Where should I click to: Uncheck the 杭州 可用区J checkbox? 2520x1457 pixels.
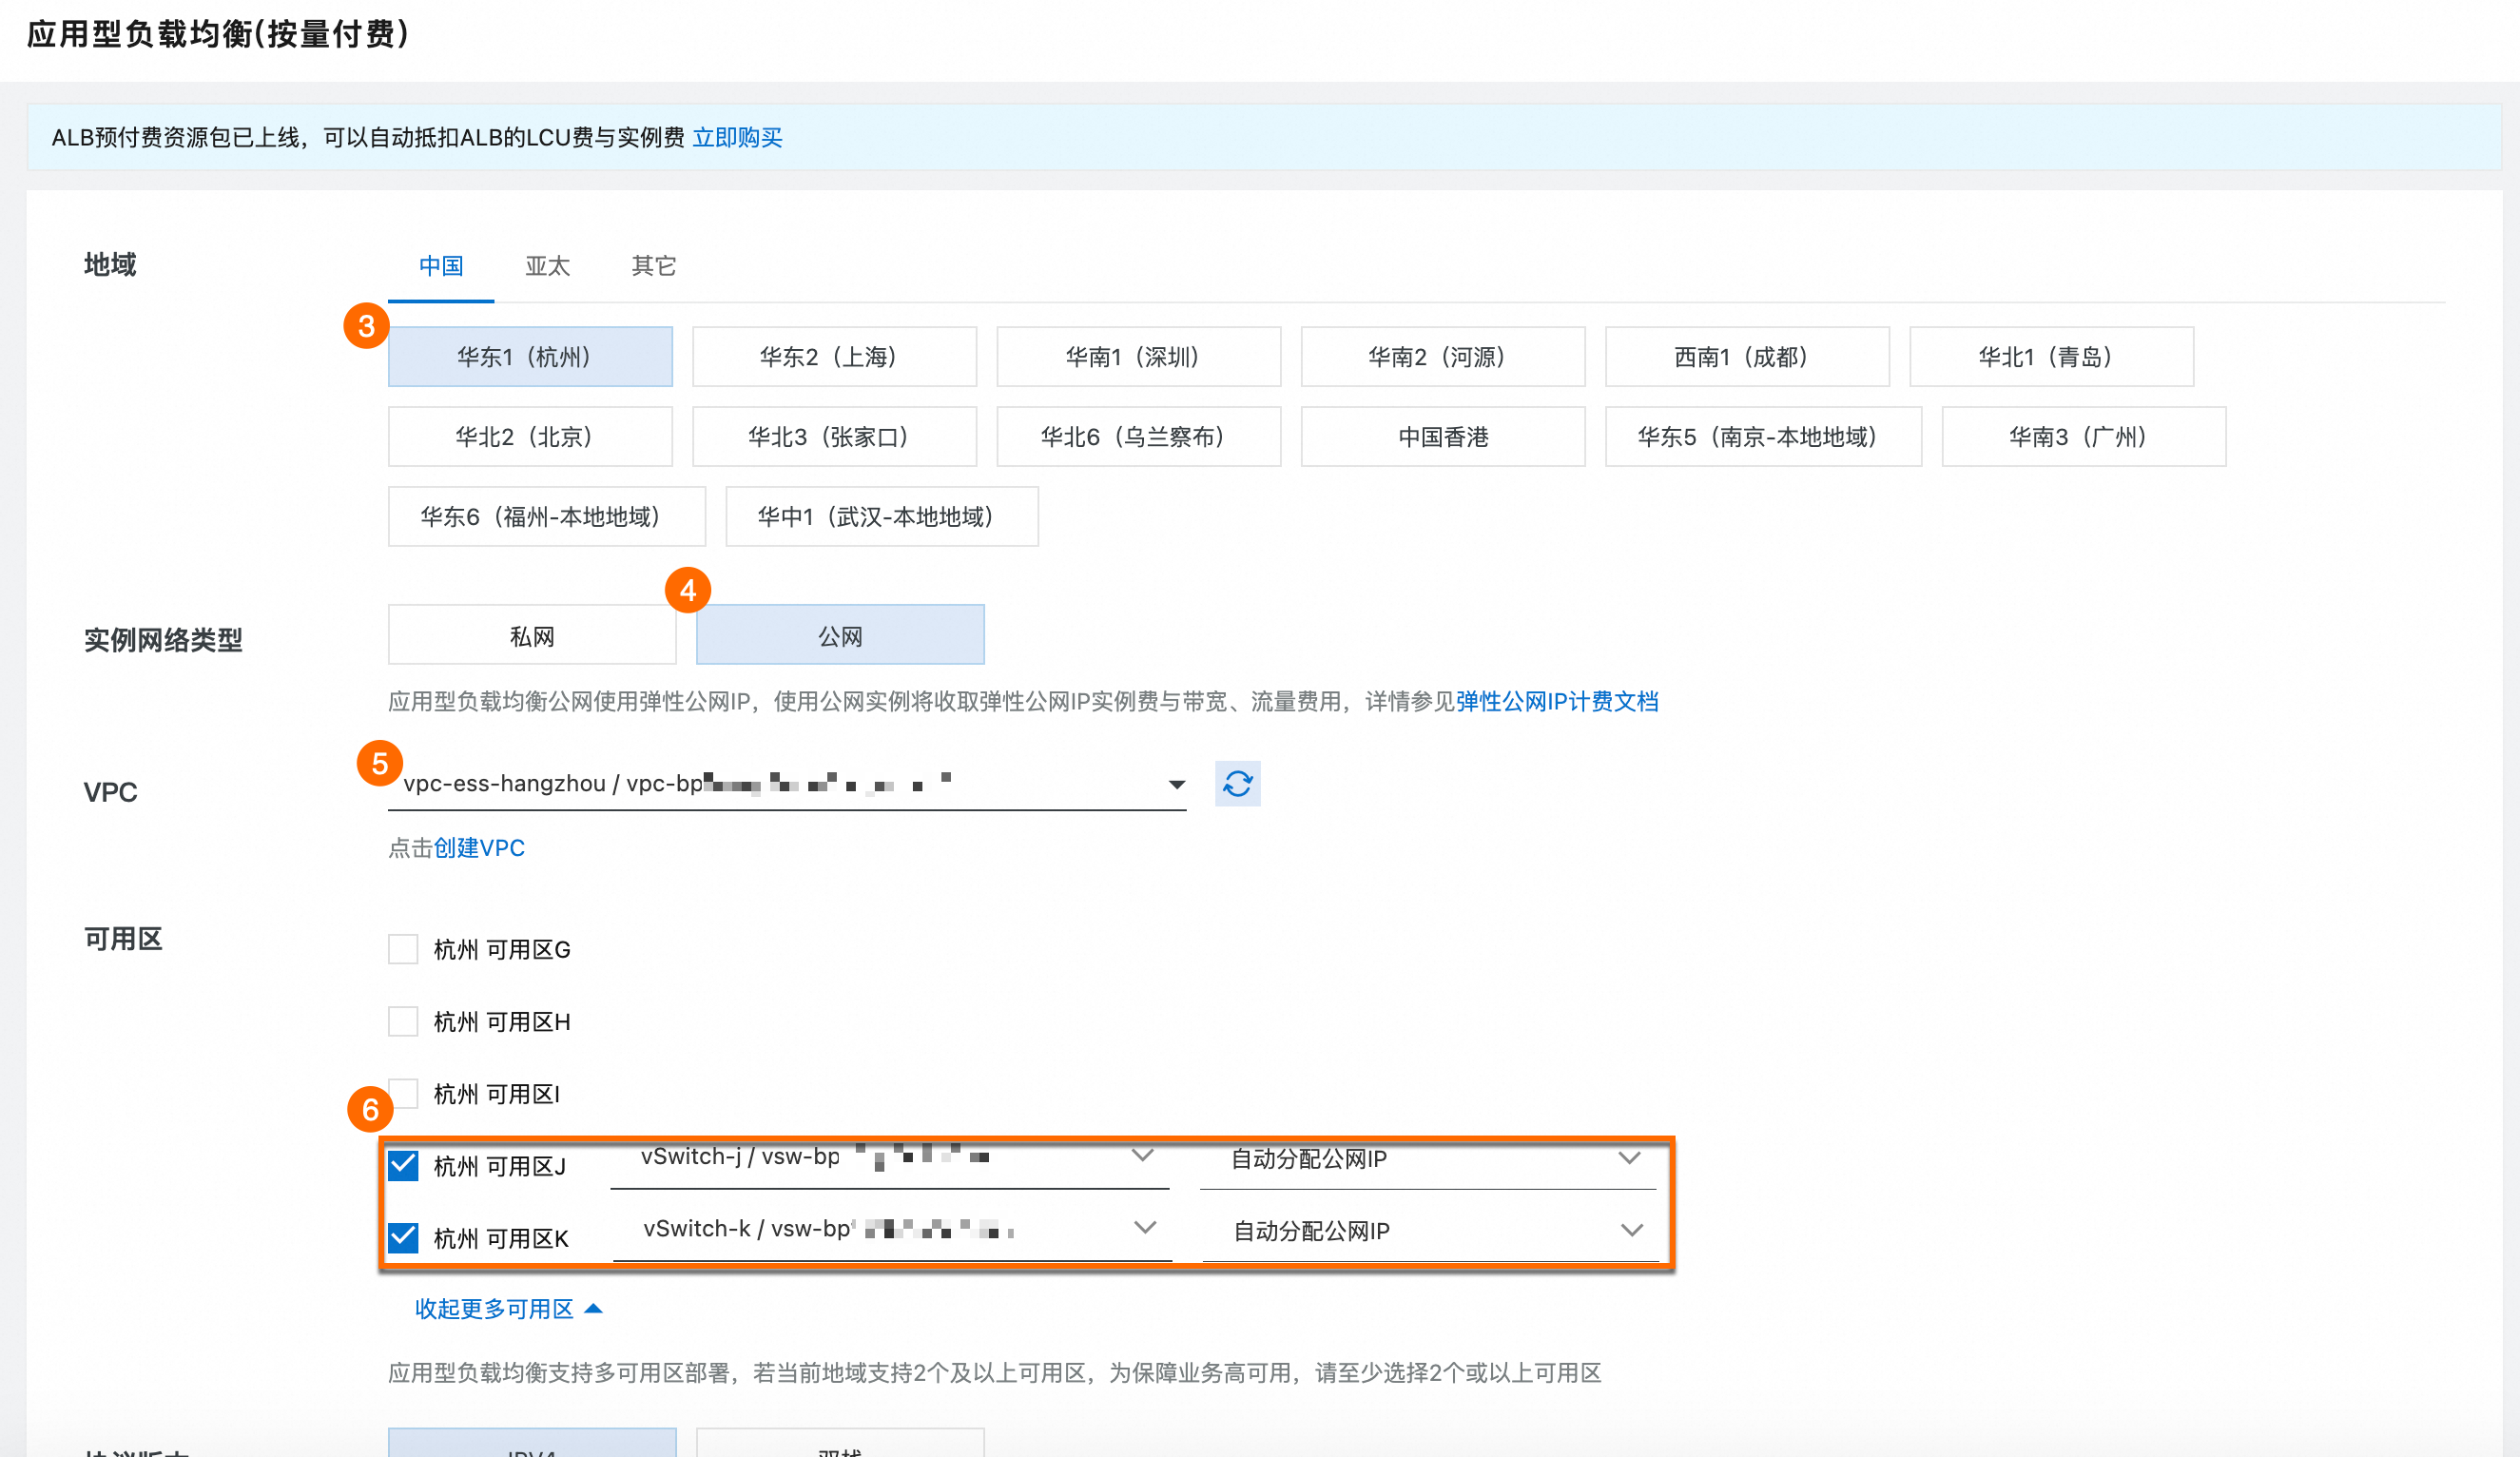[403, 1165]
